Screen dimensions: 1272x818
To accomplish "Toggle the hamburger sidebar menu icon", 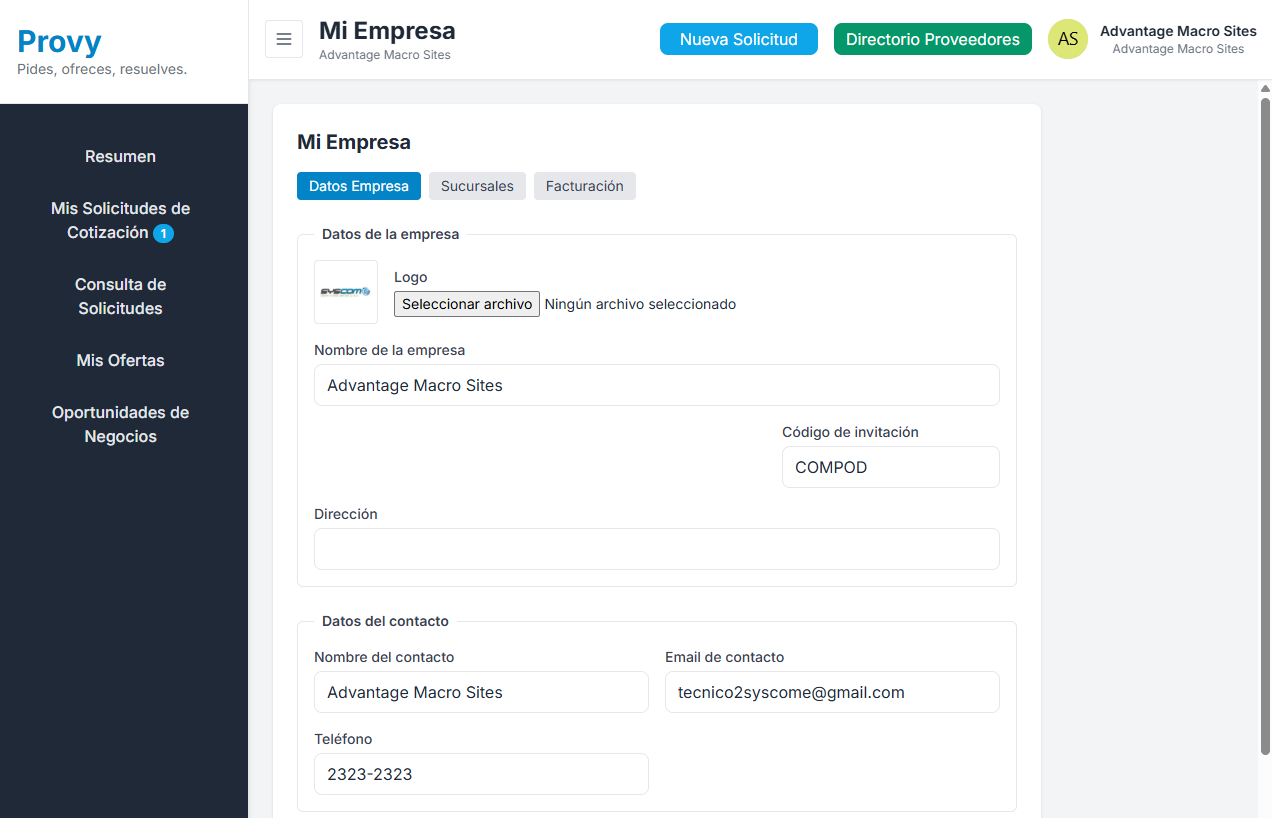I will [284, 39].
